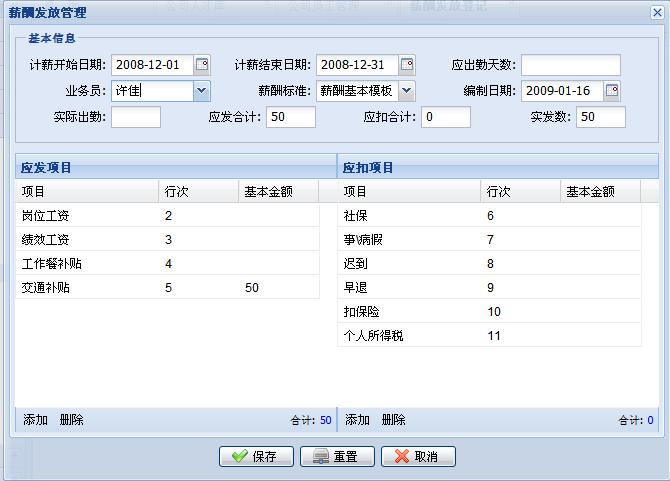Image resolution: width=670 pixels, height=481 pixels.
Task: Select the 交通补贴 row
Action: 168,287
